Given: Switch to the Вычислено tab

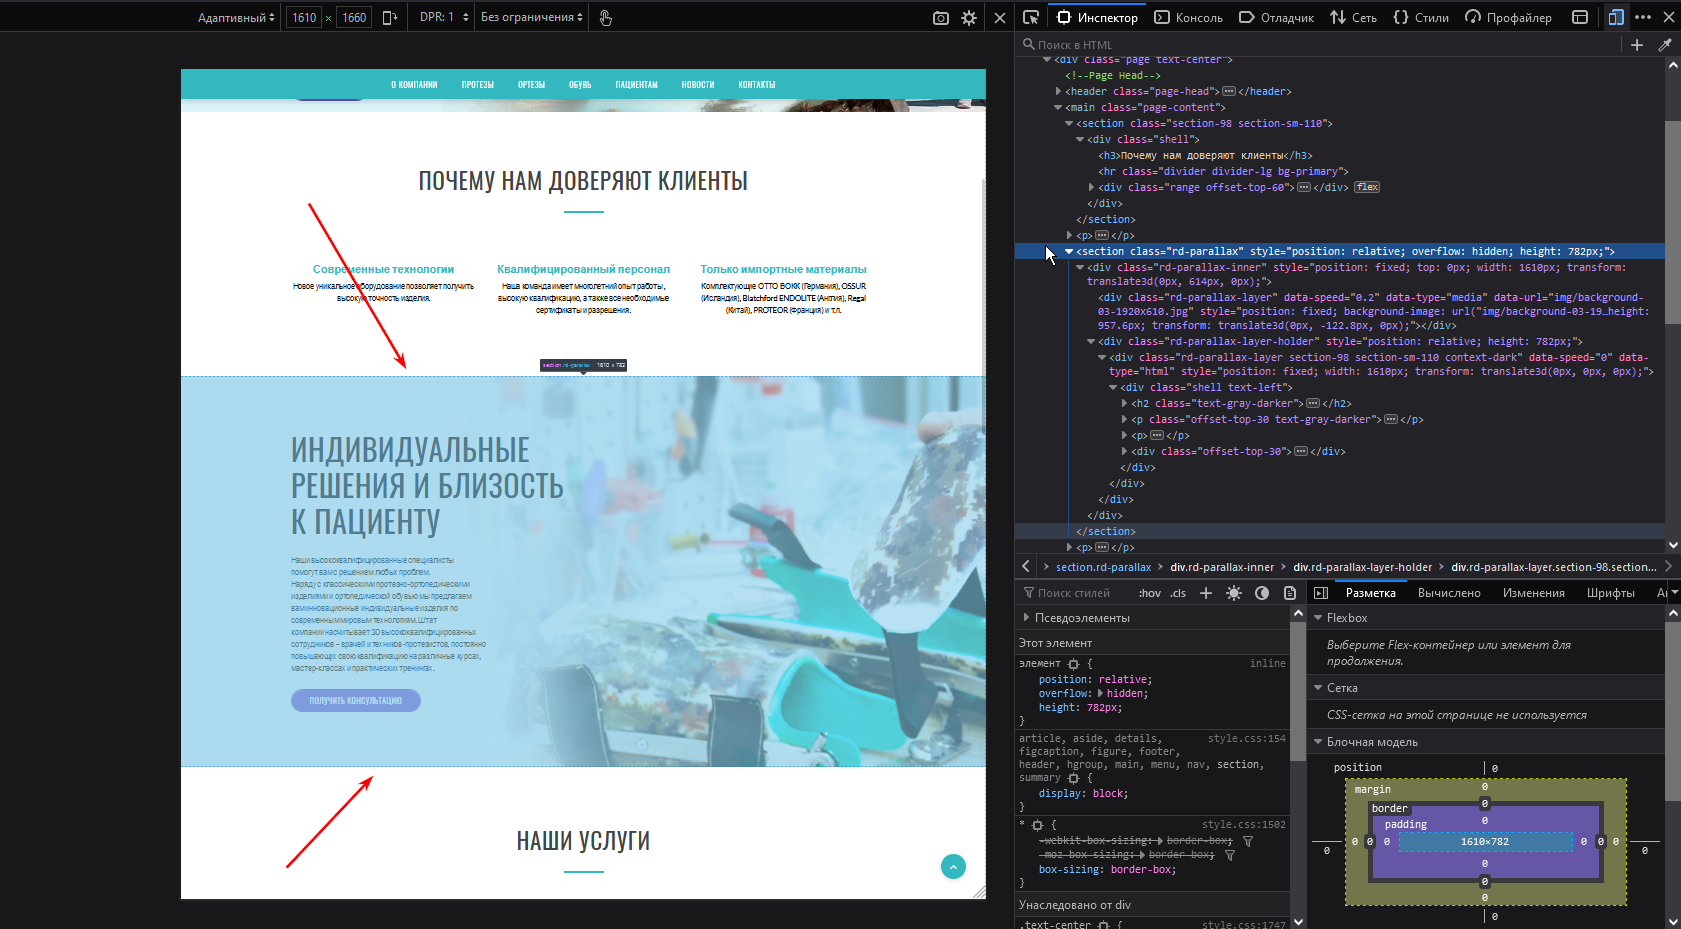Looking at the screenshot, I should click(1449, 593).
